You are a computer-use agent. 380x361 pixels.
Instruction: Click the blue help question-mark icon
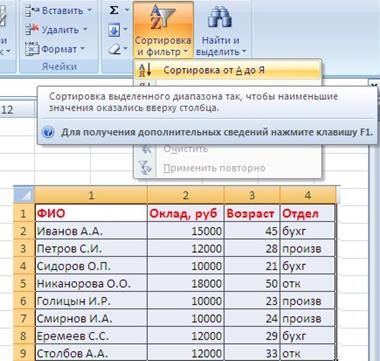click(48, 132)
